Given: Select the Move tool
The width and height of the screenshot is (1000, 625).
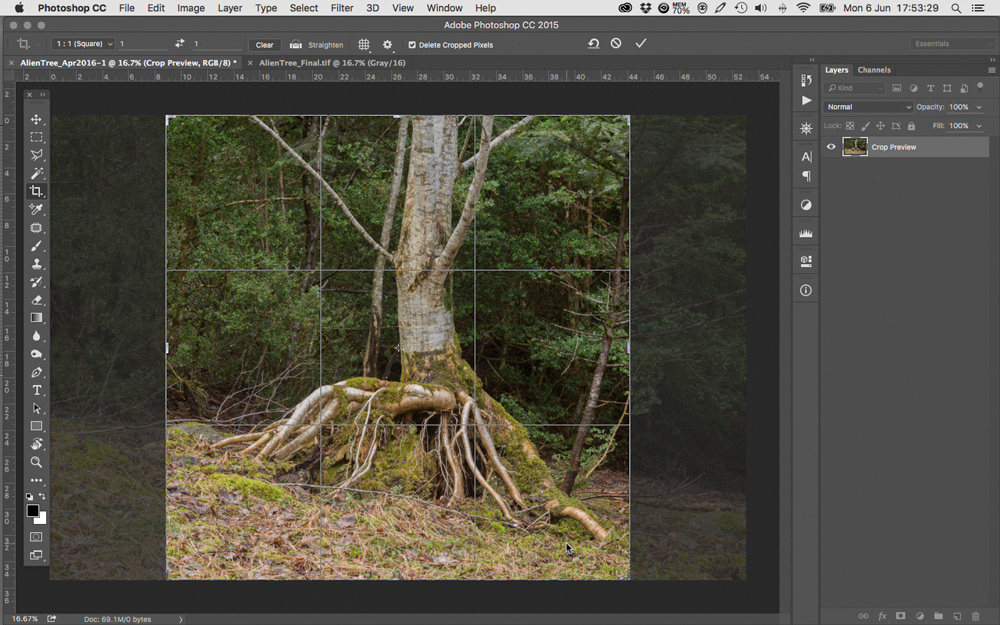Looking at the screenshot, I should (x=37, y=119).
